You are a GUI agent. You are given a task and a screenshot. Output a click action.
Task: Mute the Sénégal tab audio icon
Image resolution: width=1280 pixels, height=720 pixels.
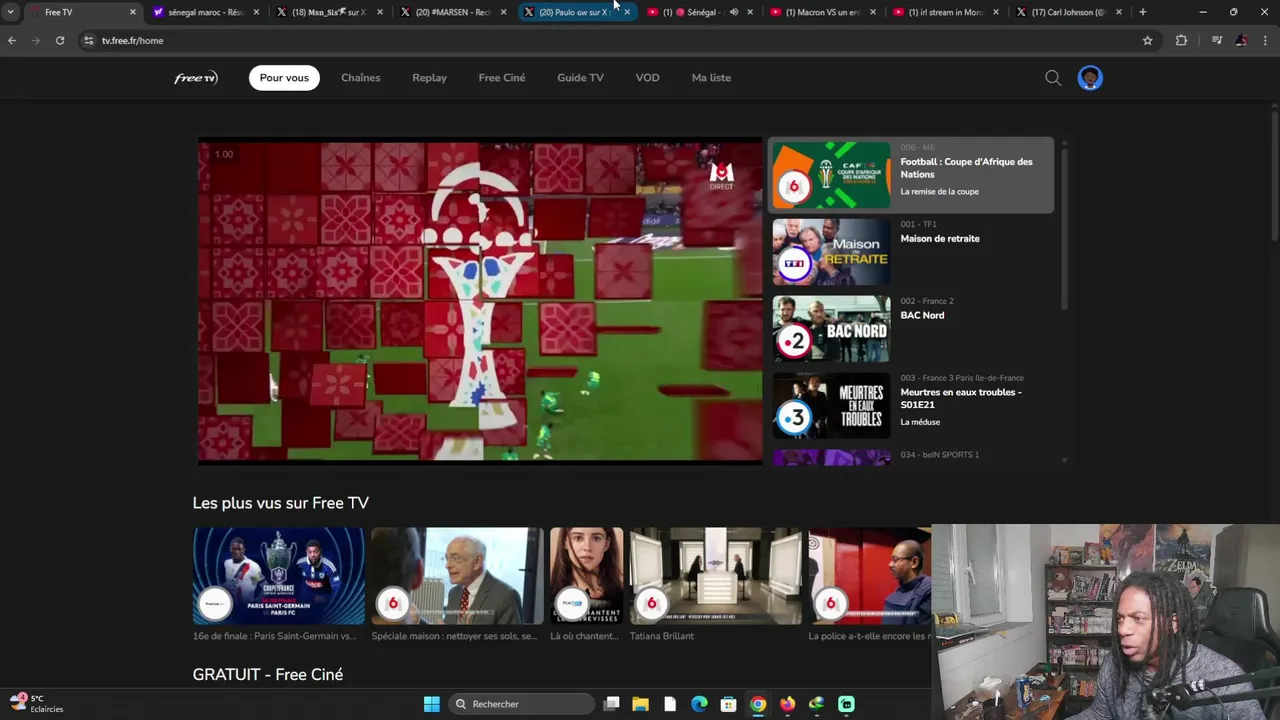(x=733, y=12)
